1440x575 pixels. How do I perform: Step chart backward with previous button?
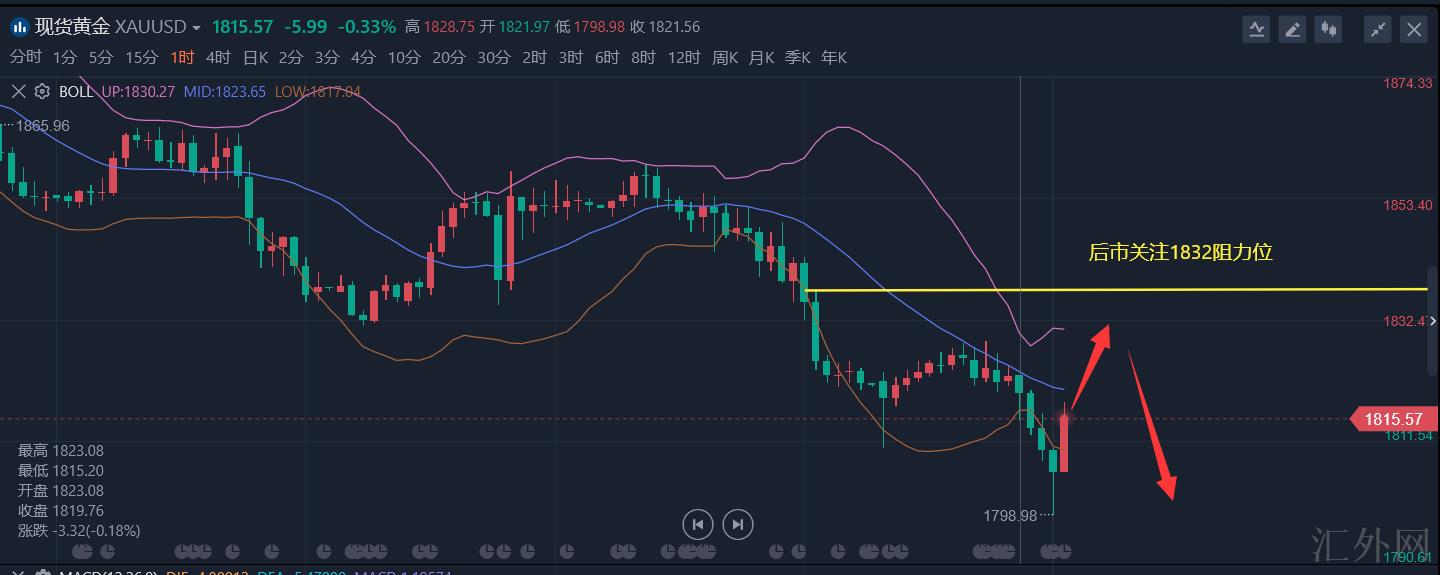pos(698,524)
